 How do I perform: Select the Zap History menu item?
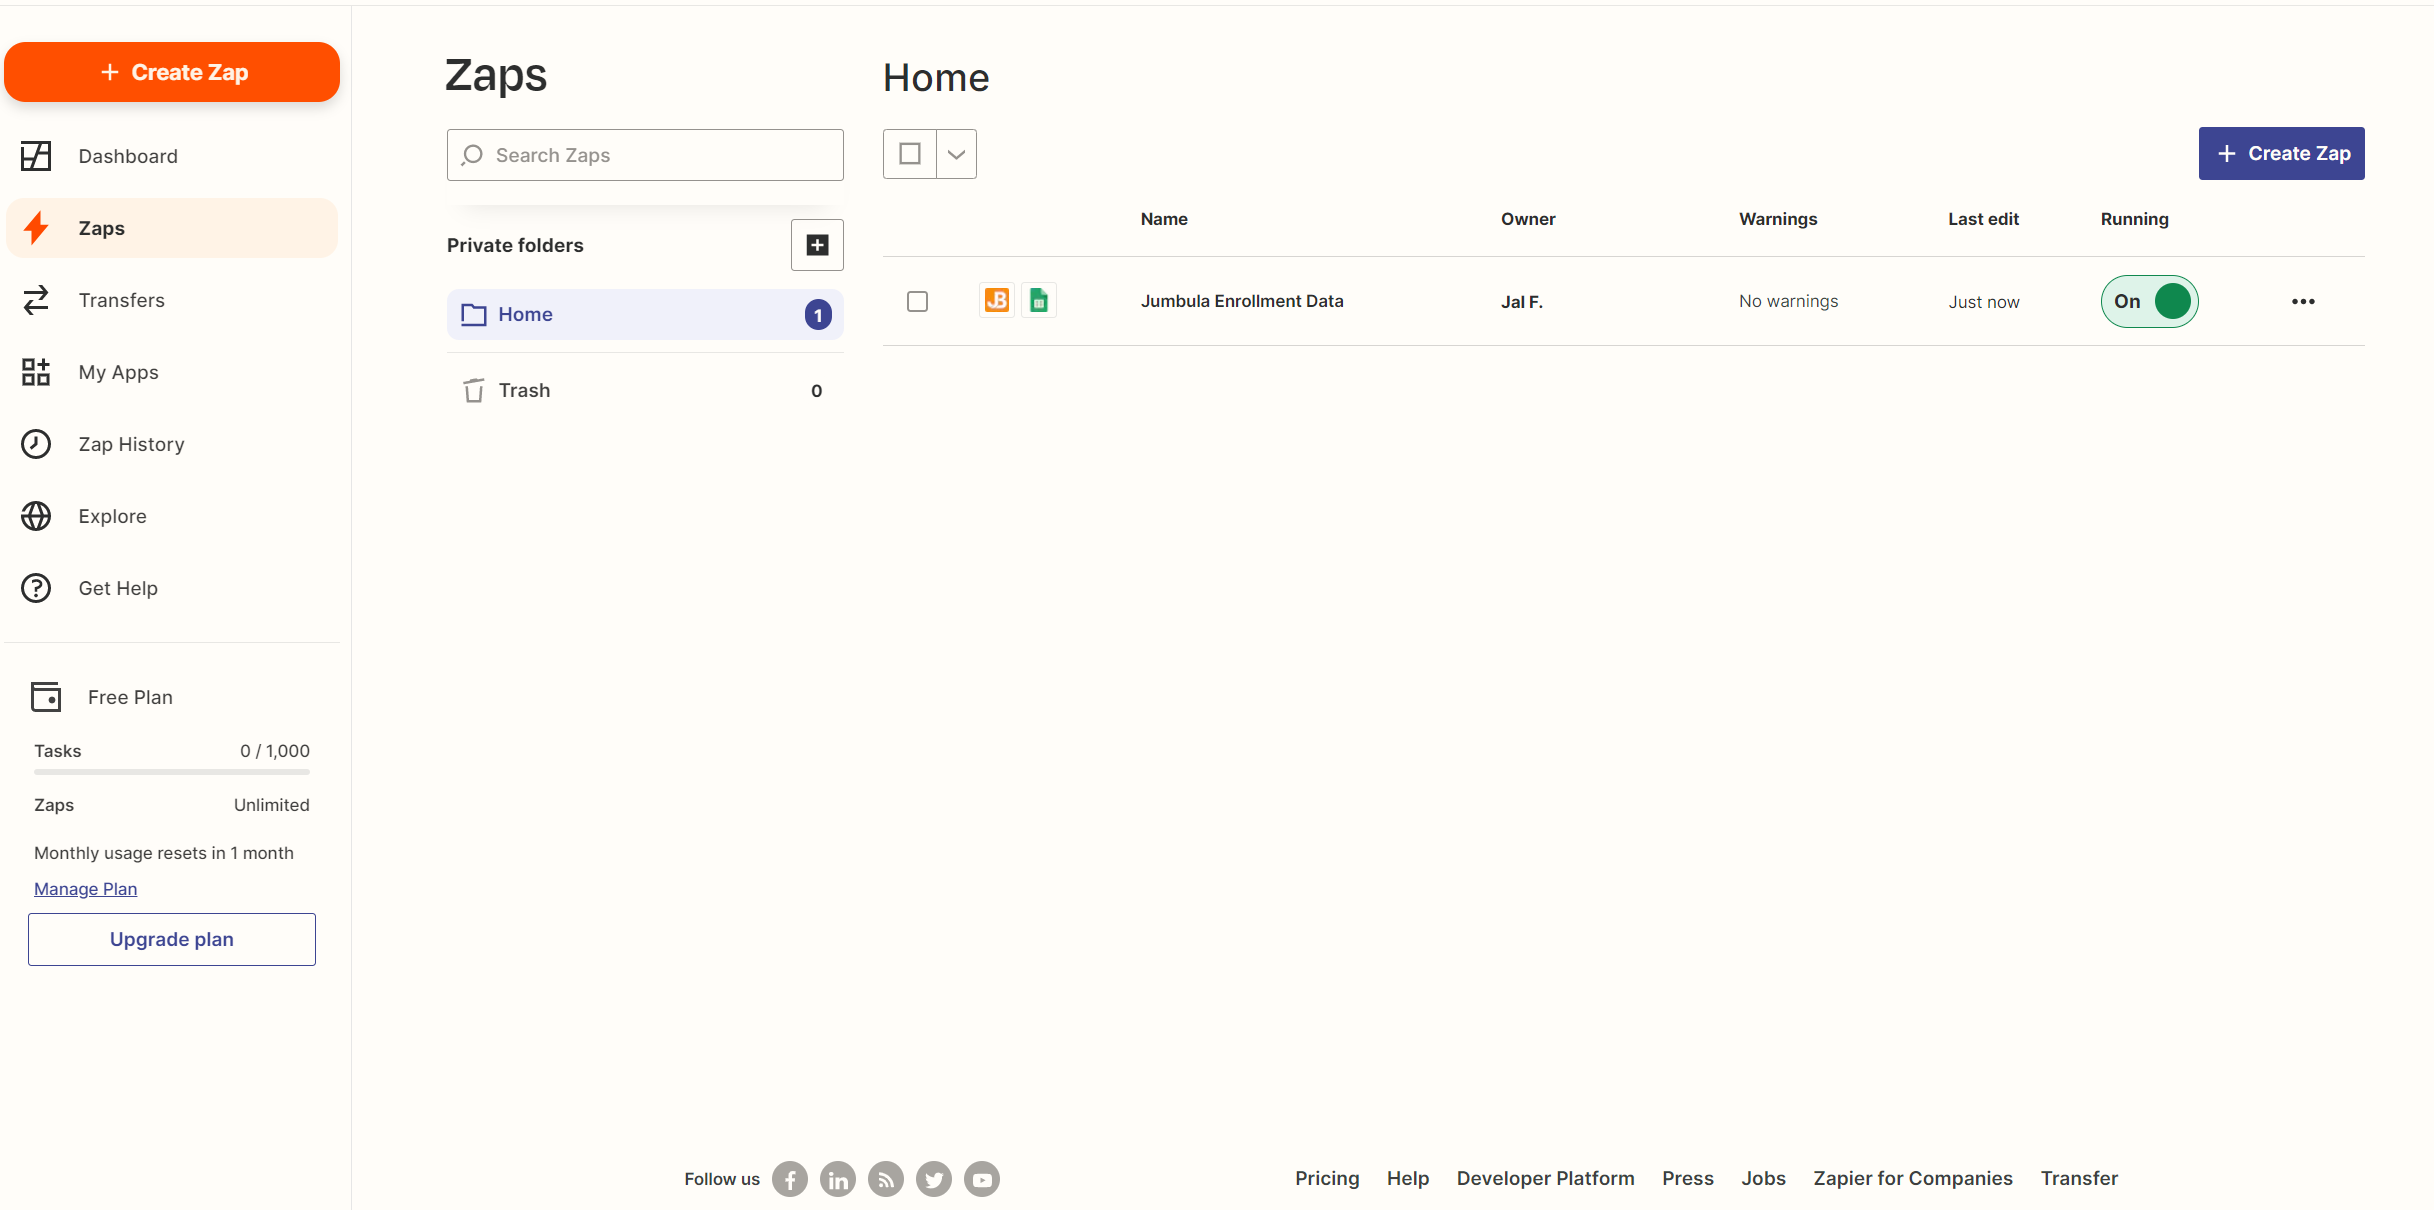click(172, 444)
